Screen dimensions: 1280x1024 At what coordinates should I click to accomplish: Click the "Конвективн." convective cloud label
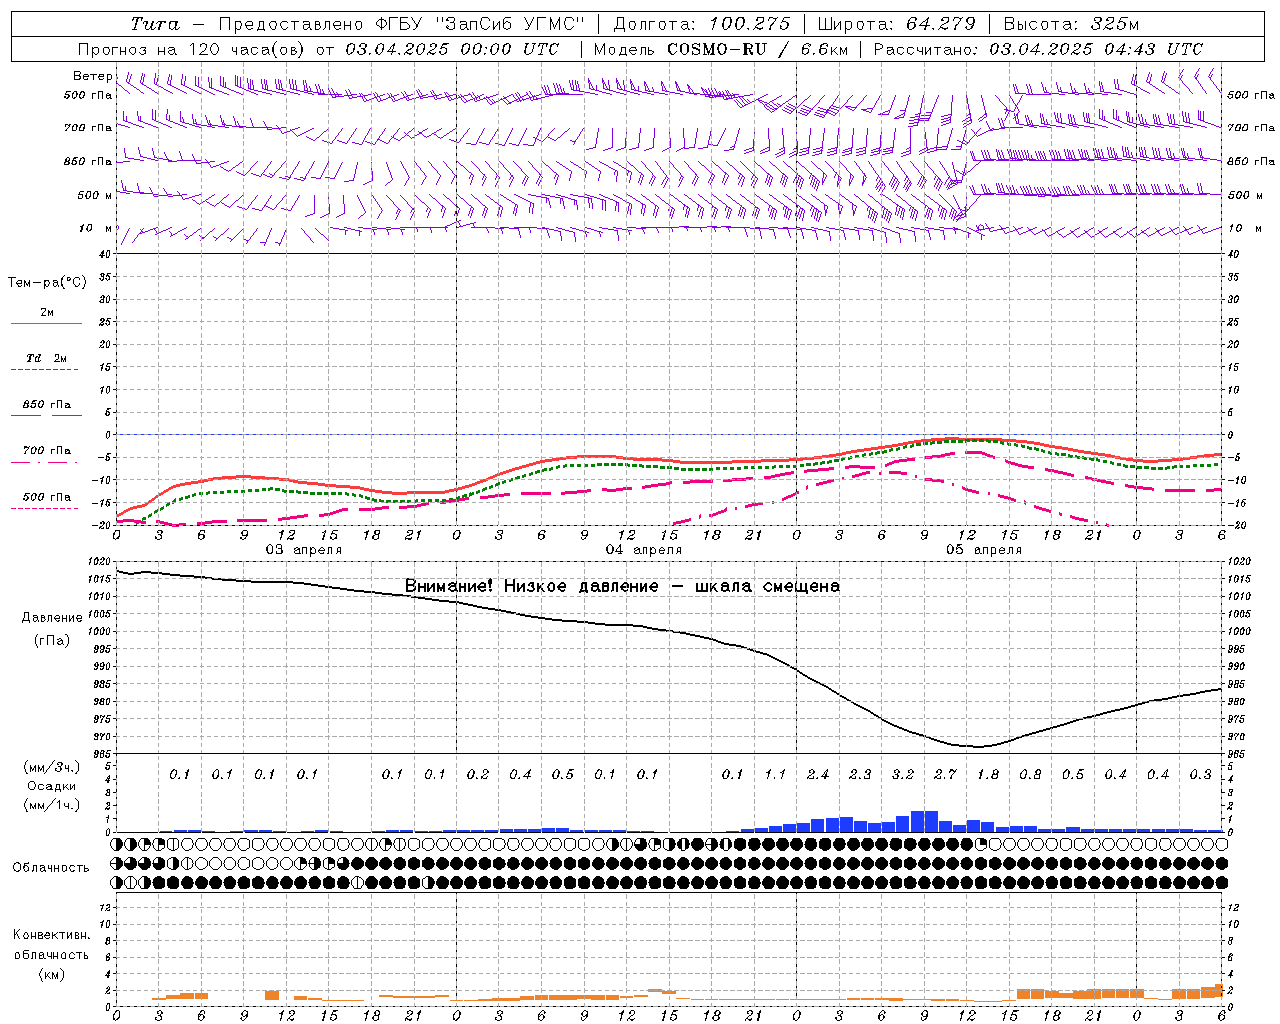point(51,935)
